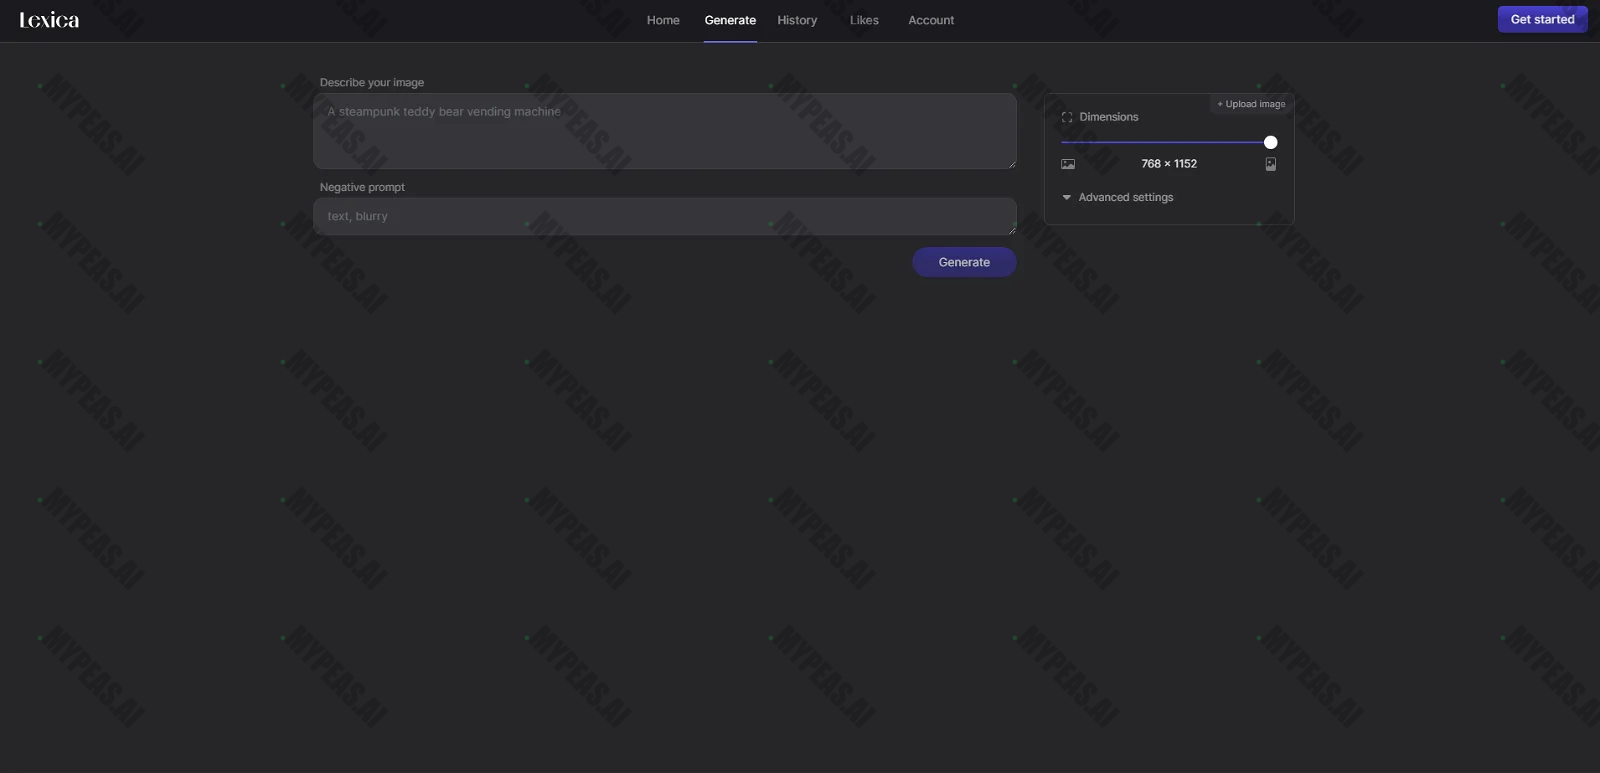Go to the Account page
This screenshot has width=1600, height=773.
[x=931, y=20]
